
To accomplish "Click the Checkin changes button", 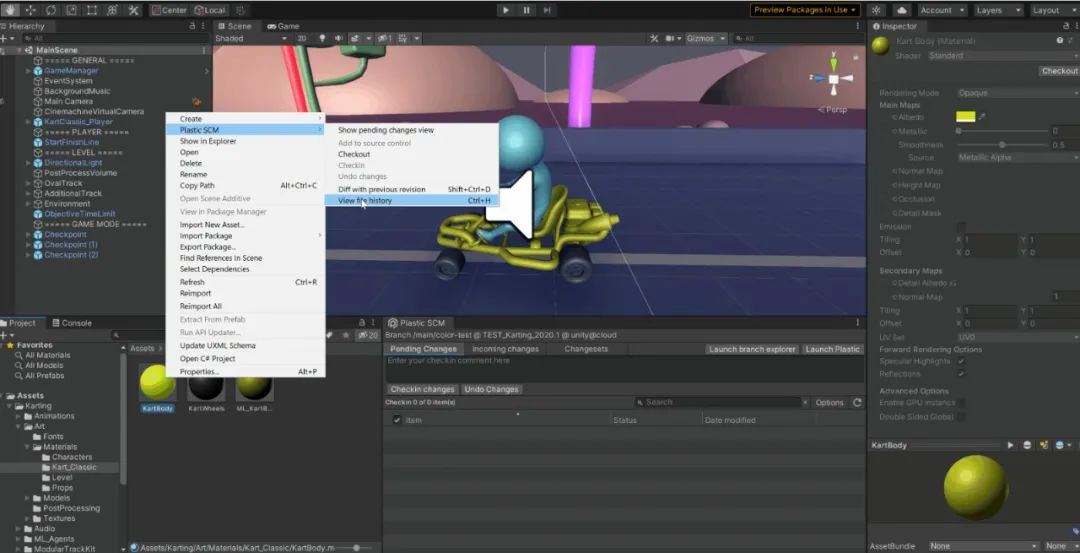I will [422, 389].
